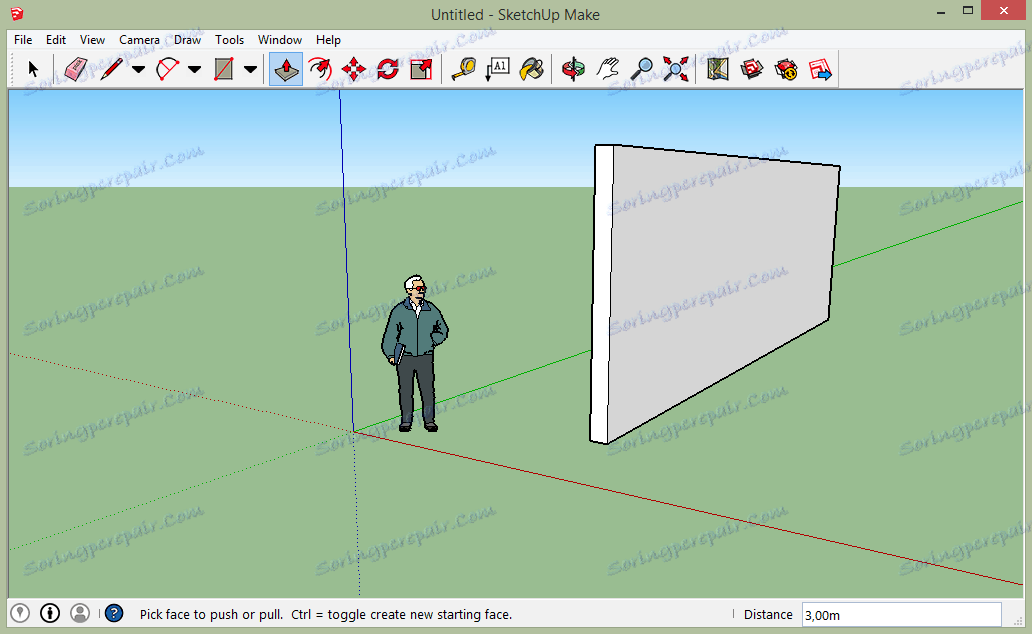Click the Tape Measure tool
The height and width of the screenshot is (634, 1032).
[463, 69]
